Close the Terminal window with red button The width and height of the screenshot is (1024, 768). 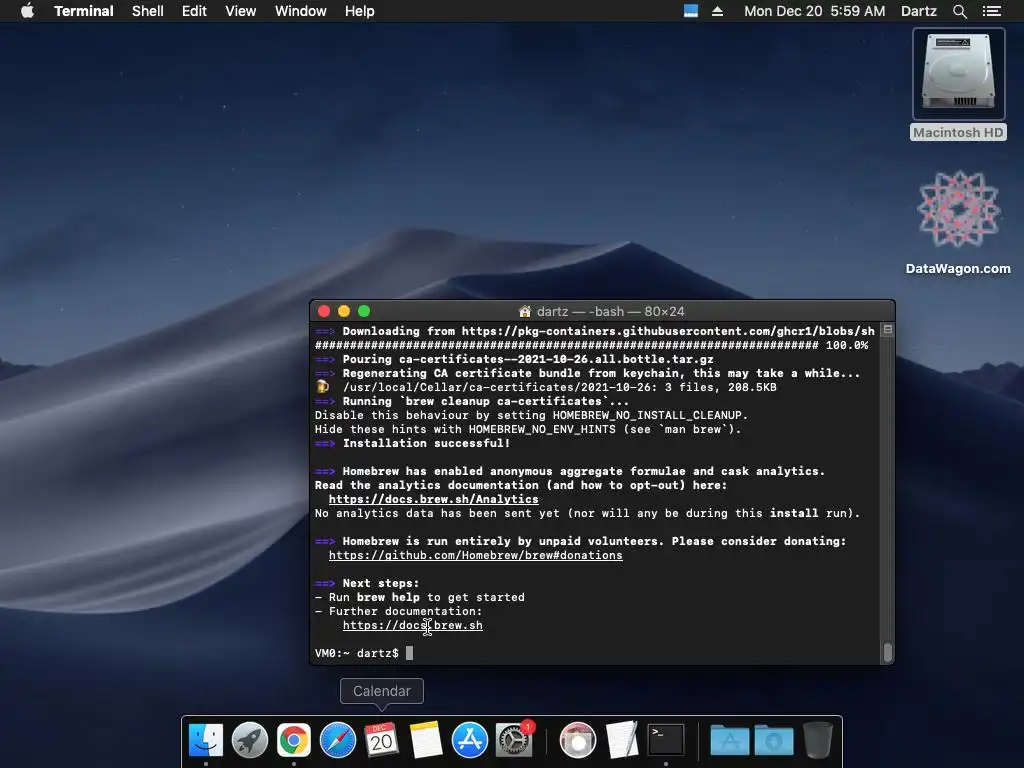pos(324,311)
